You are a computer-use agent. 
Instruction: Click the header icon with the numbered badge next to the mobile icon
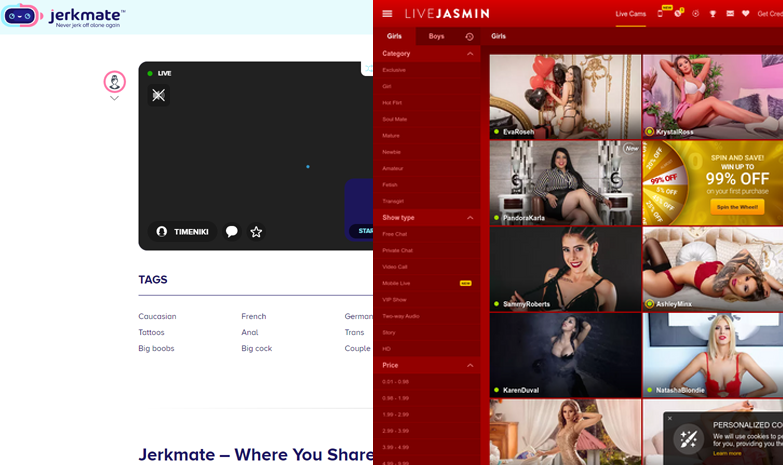point(678,13)
